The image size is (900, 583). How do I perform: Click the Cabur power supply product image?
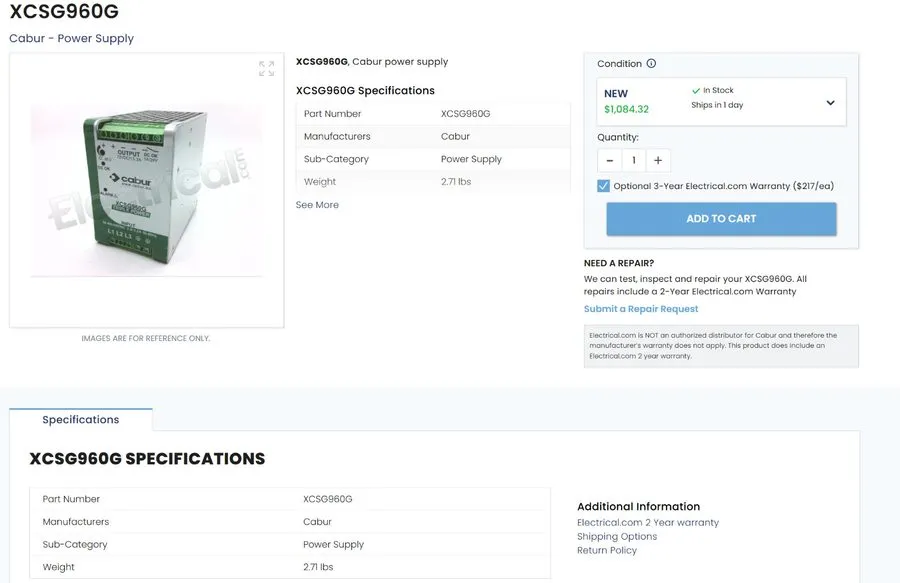click(x=146, y=189)
